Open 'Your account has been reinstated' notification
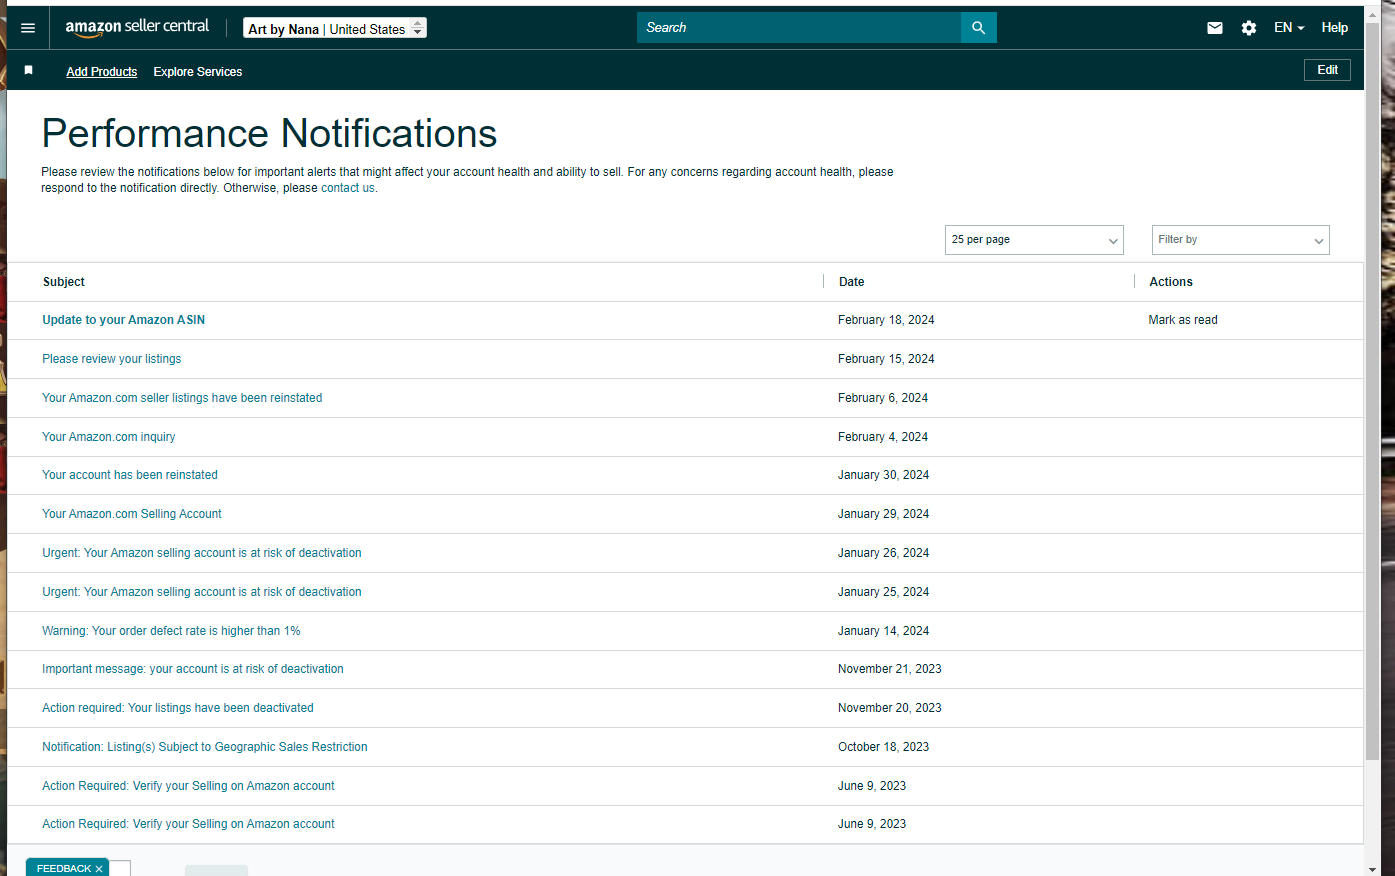Viewport: 1395px width, 876px height. pos(130,475)
